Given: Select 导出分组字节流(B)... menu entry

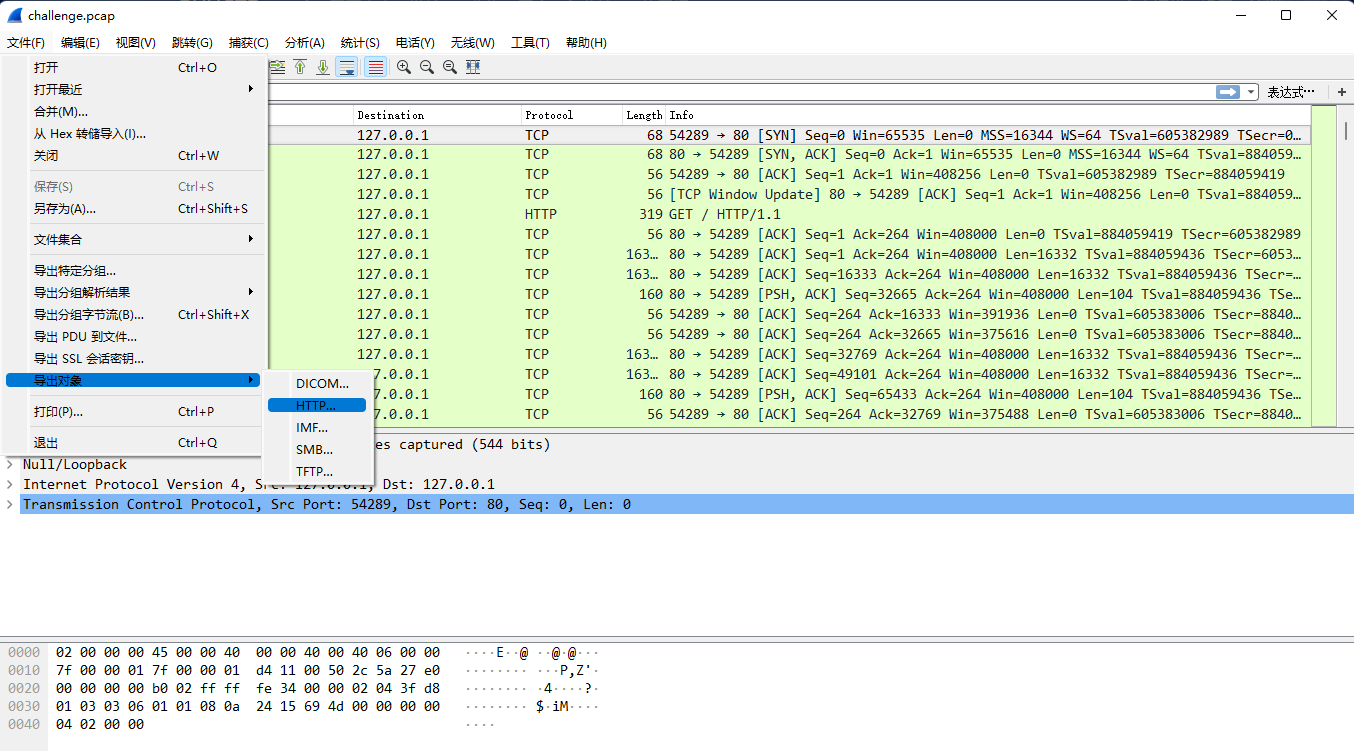Looking at the screenshot, I should point(133,314).
